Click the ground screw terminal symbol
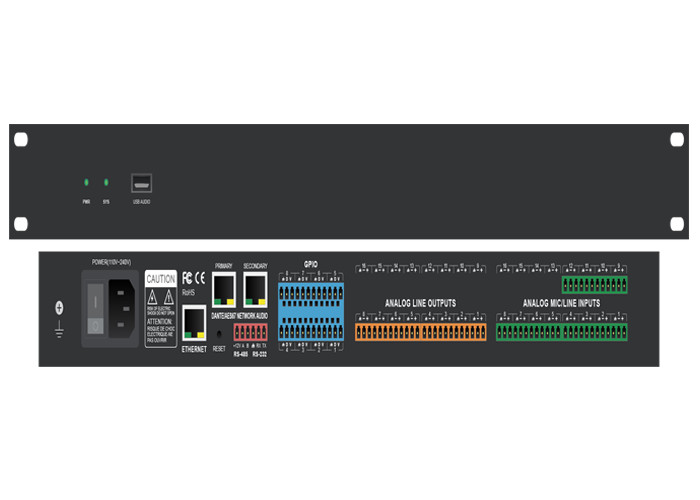The height and width of the screenshot is (500, 700). (58, 309)
